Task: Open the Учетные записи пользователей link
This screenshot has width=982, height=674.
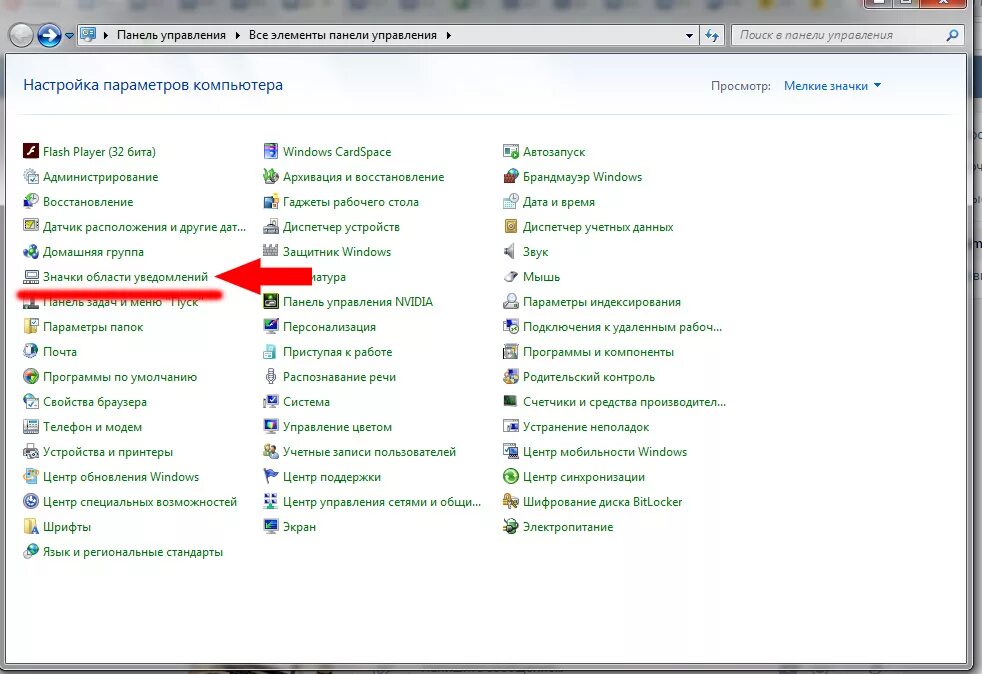Action: coord(369,452)
